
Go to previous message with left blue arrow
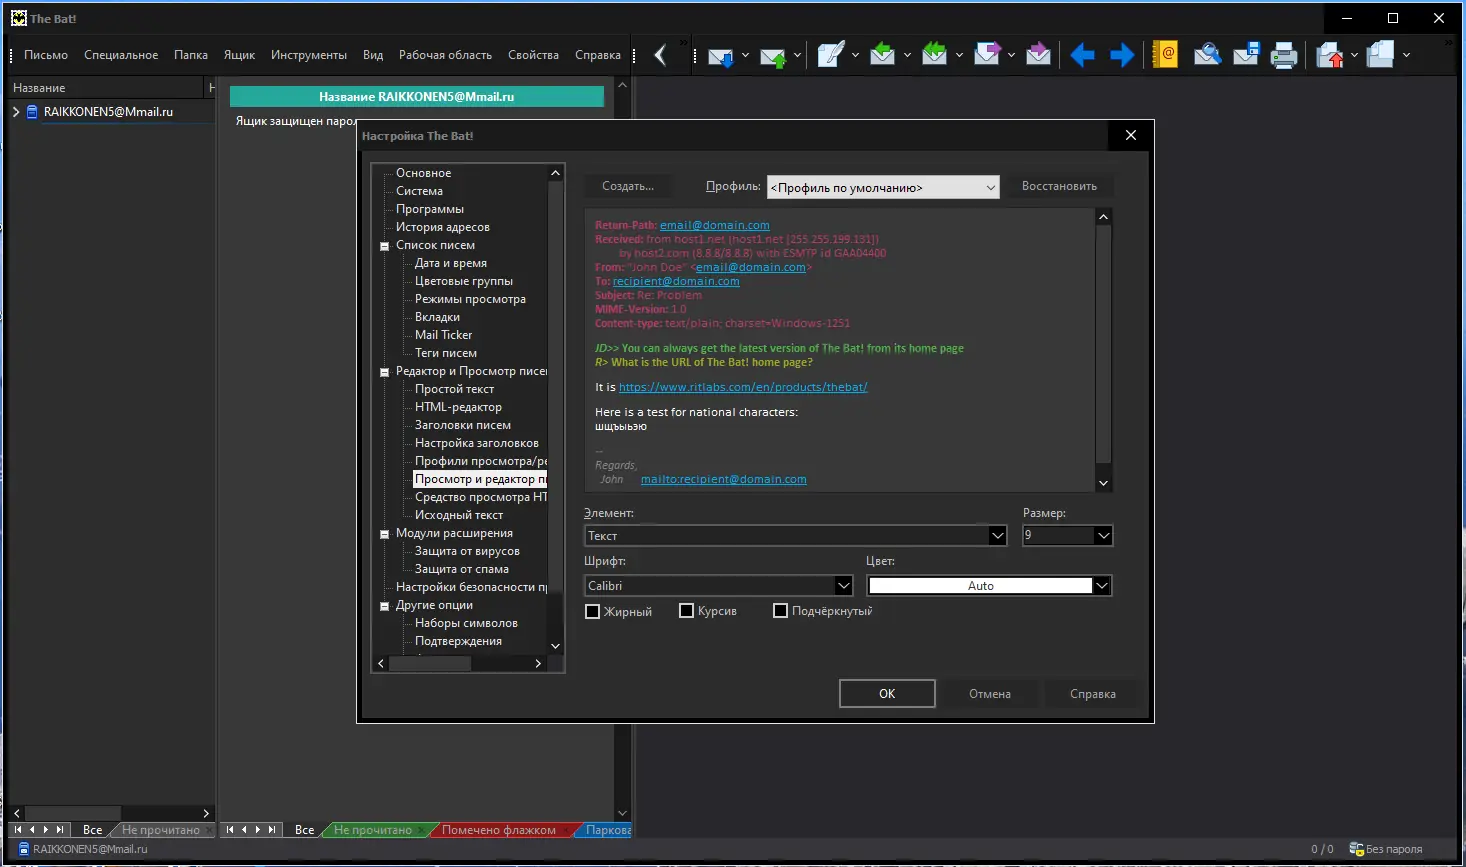[x=1082, y=55]
